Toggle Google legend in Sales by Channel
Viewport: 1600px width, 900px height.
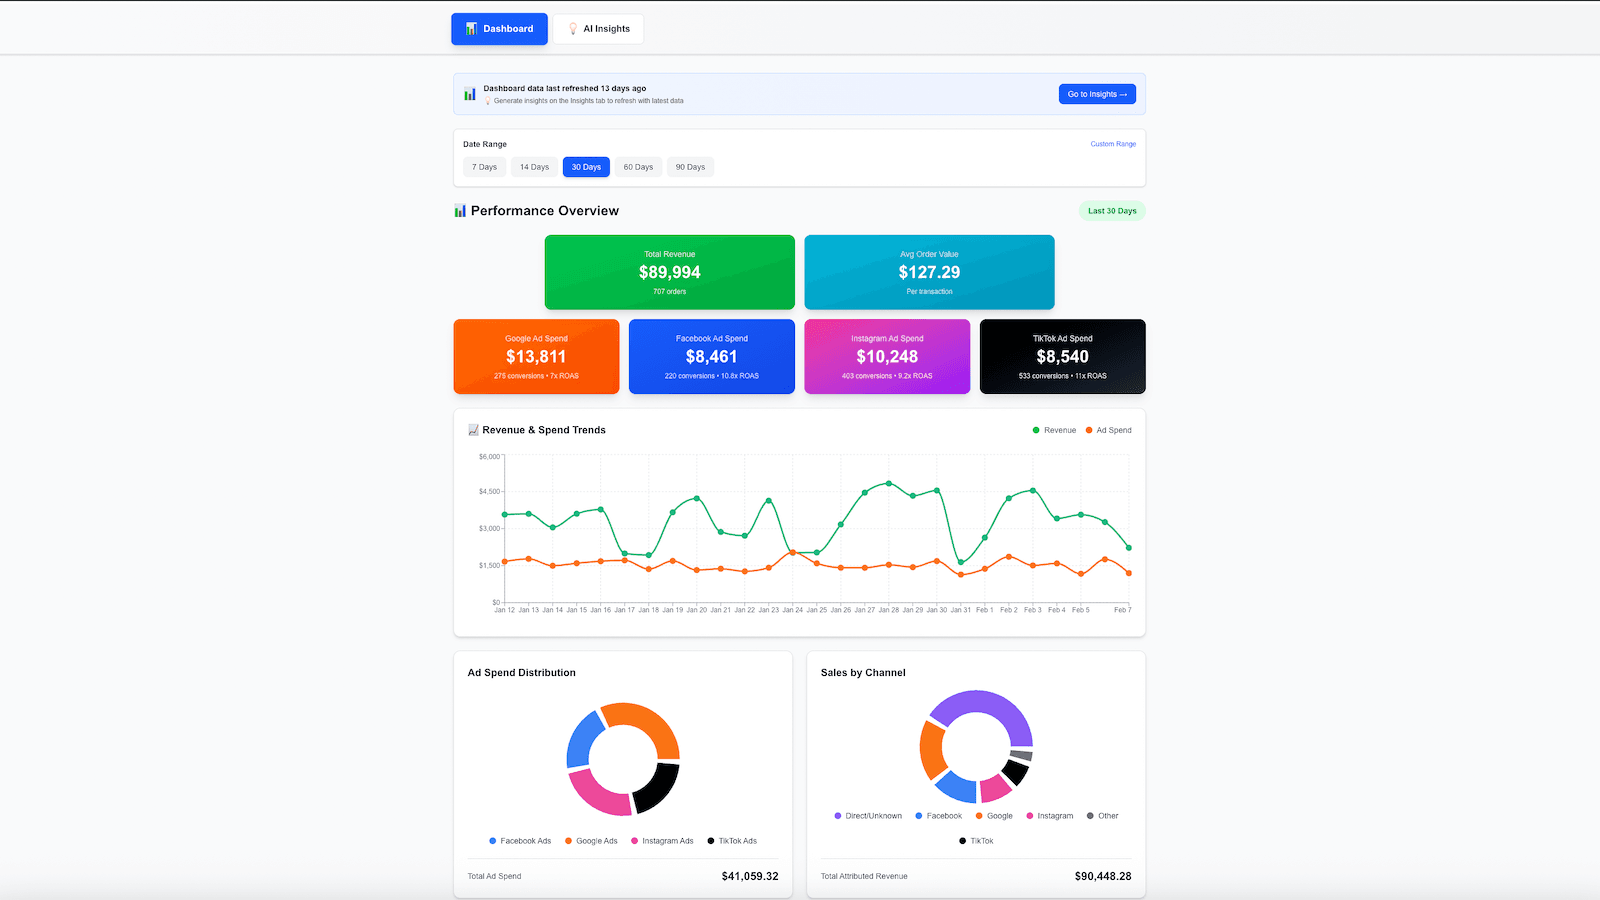994,816
